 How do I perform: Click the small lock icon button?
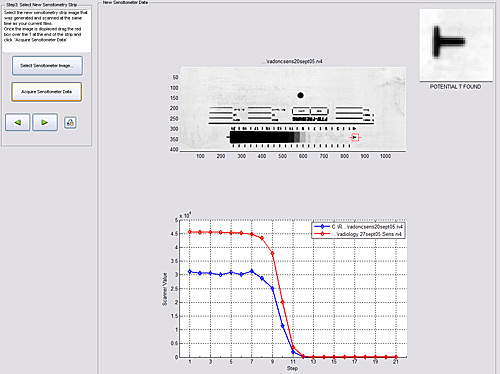tap(70, 123)
